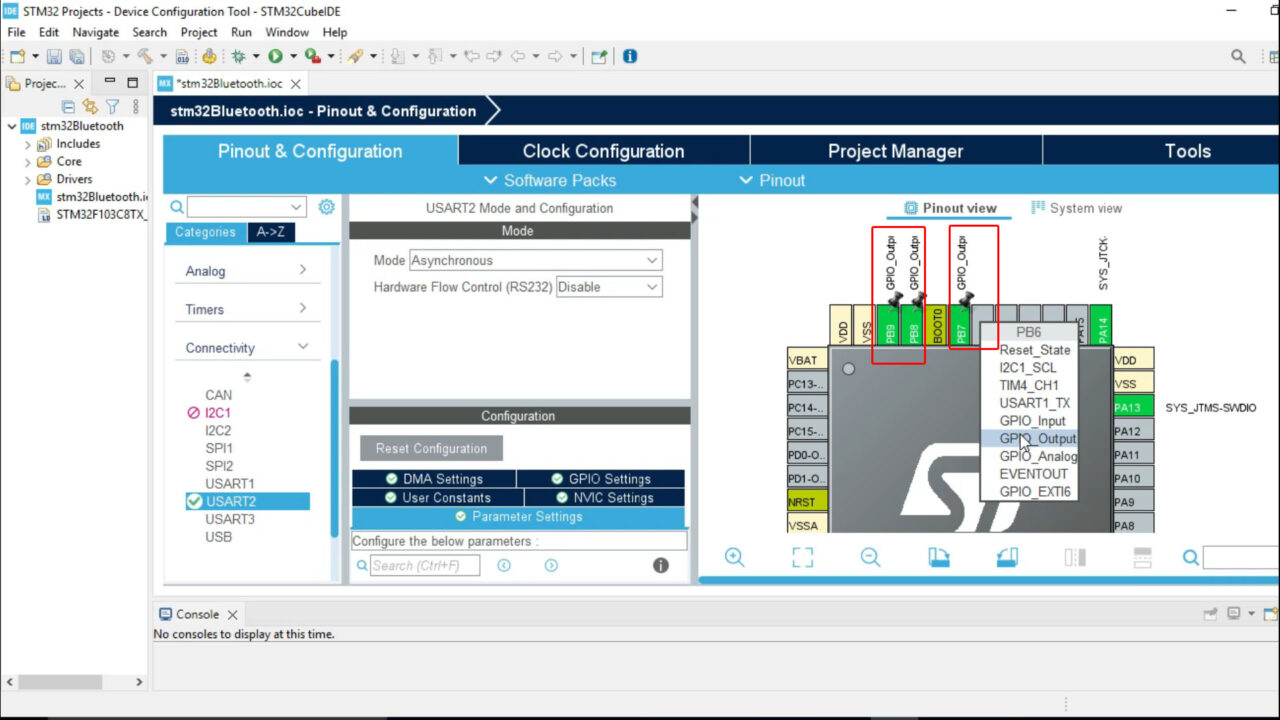Choose Reset_State in the PB6 menu
Image resolution: width=1280 pixels, height=720 pixels.
point(1029,350)
